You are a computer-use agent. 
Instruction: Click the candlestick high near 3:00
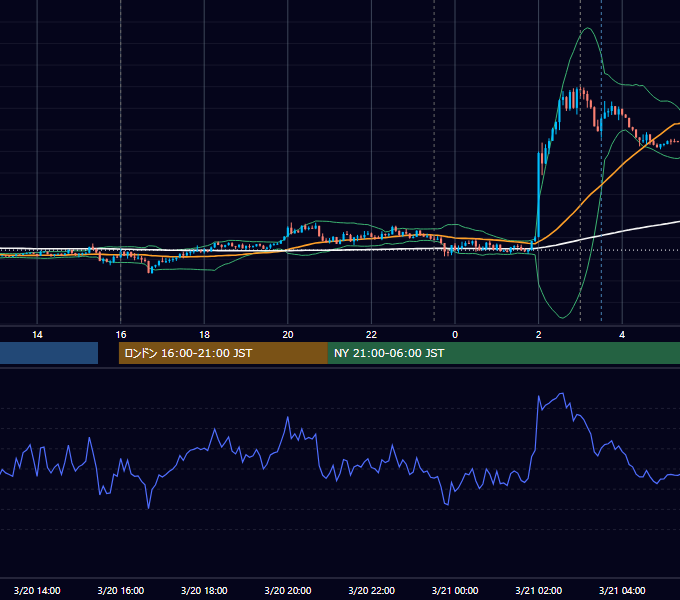coord(581,88)
